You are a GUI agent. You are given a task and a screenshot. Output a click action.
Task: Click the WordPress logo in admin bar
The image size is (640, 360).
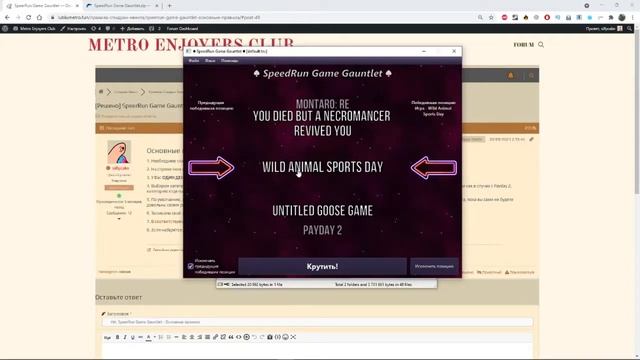[x=5, y=29]
